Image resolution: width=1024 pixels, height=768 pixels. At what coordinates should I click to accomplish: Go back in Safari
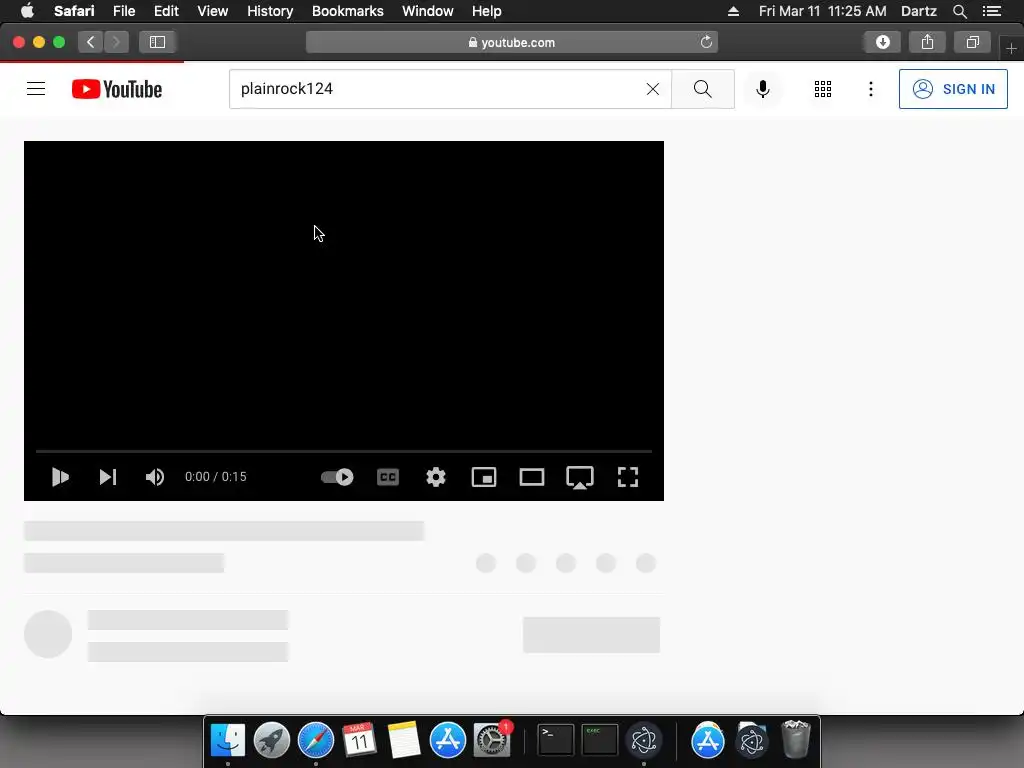pos(91,42)
